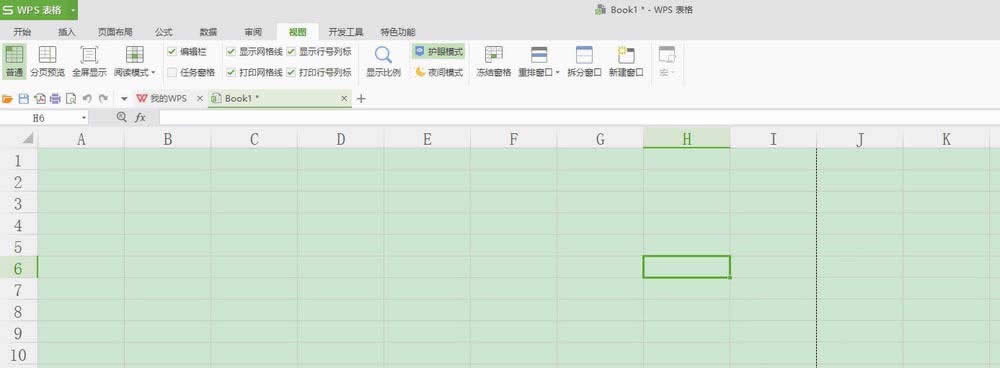The height and width of the screenshot is (368, 1000).
Task: Open the 审阅 ribbon tab
Action: click(253, 32)
